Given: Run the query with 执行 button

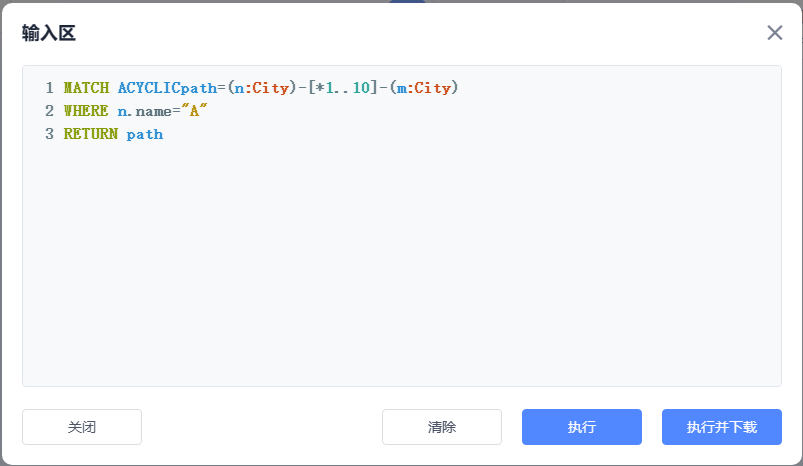Looking at the screenshot, I should 581,427.
